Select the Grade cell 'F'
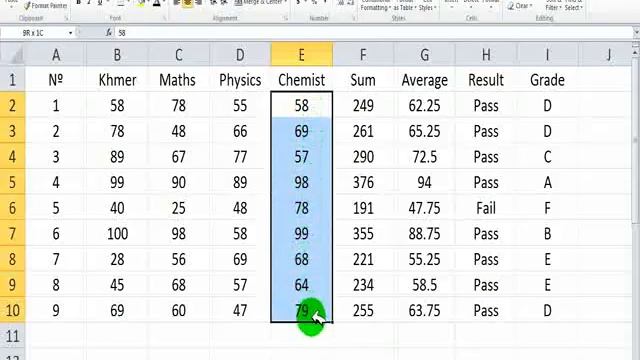640x360 pixels. (547, 208)
